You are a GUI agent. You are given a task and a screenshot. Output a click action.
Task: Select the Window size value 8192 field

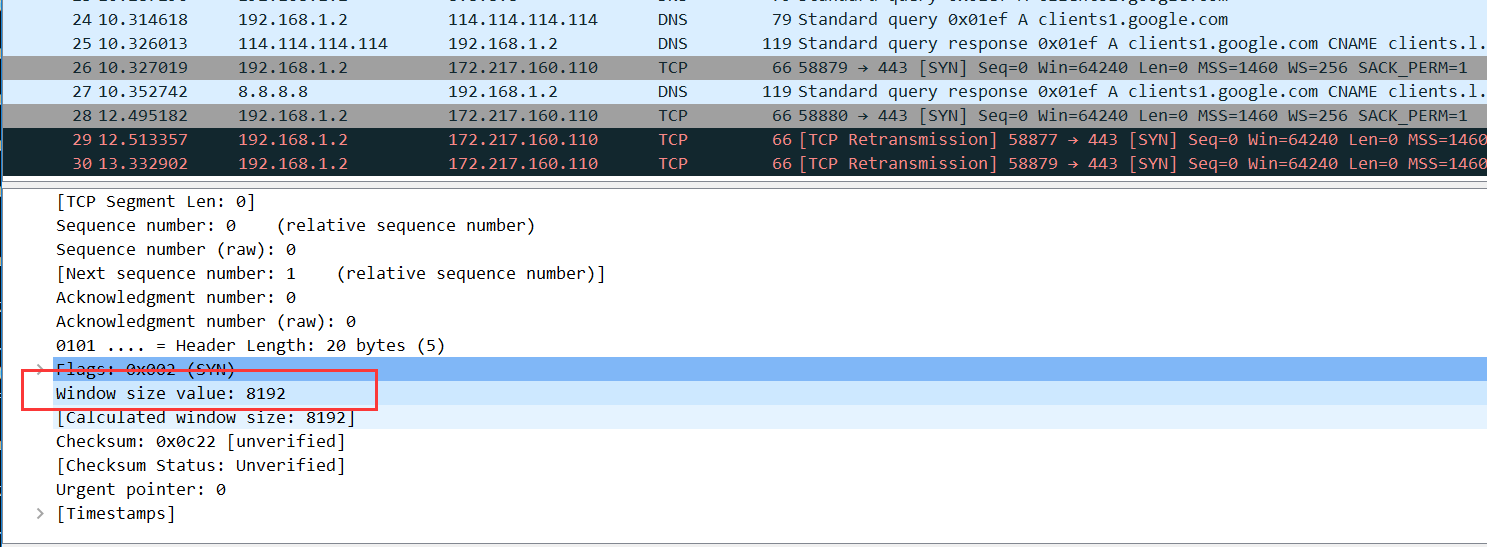[171, 394]
